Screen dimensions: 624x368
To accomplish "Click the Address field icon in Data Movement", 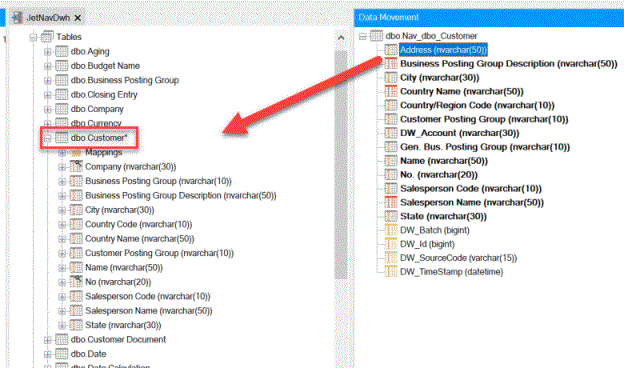I will [x=391, y=50].
